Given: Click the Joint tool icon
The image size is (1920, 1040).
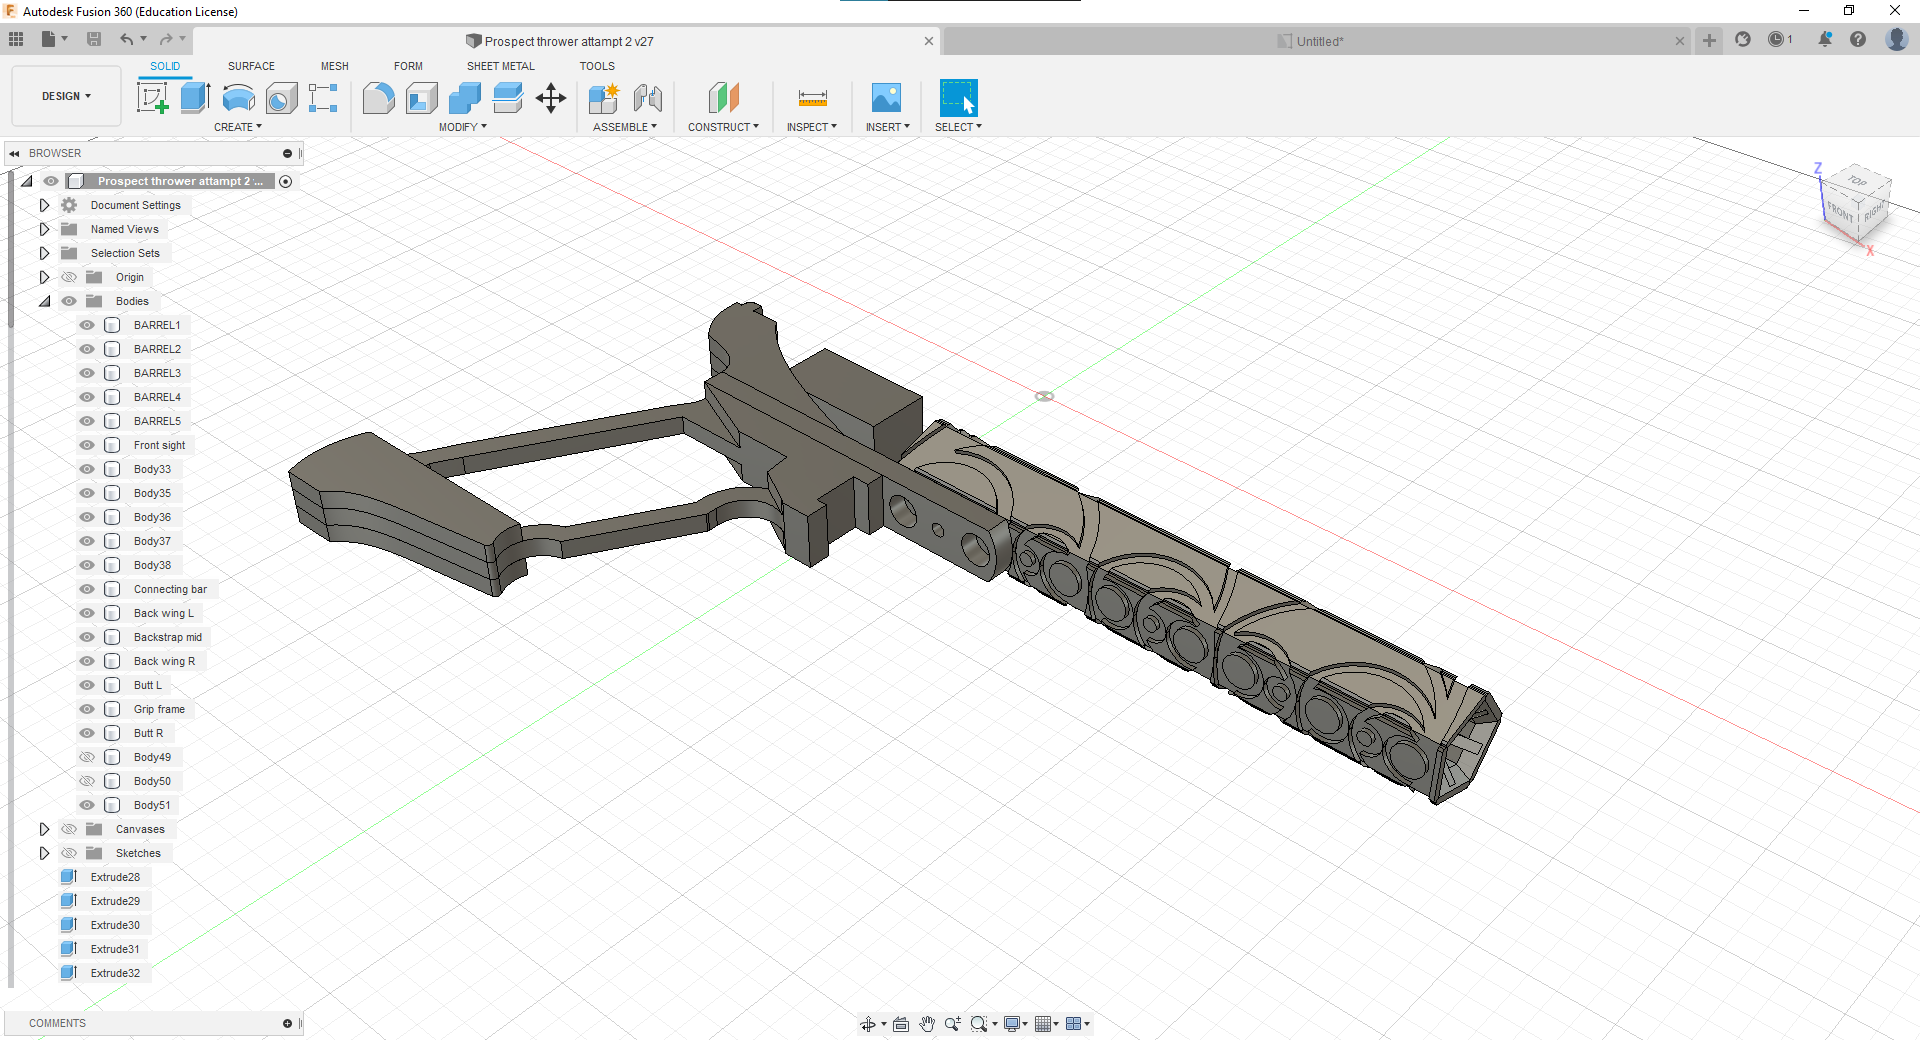Looking at the screenshot, I should [x=647, y=98].
